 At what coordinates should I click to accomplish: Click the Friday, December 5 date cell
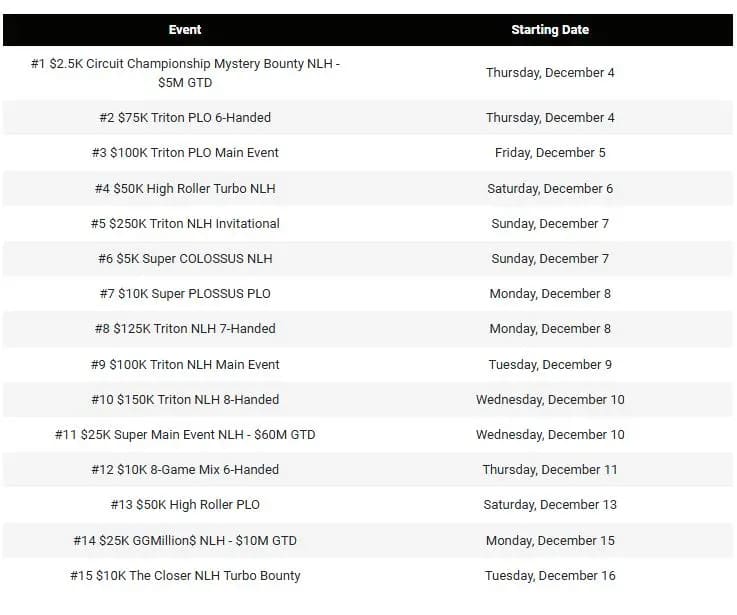click(550, 153)
